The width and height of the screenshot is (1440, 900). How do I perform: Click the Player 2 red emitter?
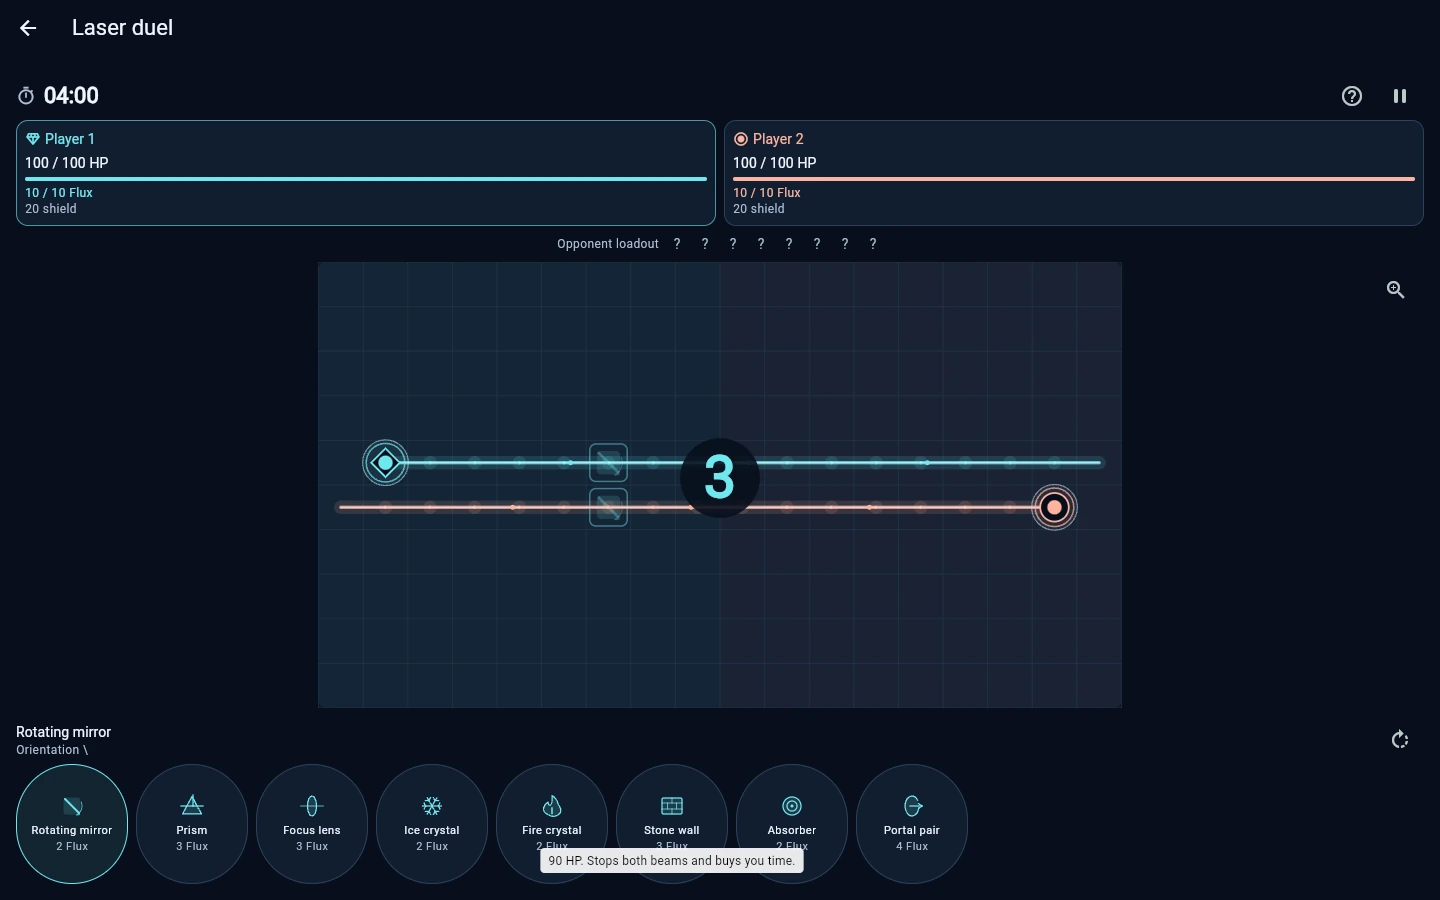pyautogui.click(x=1054, y=507)
